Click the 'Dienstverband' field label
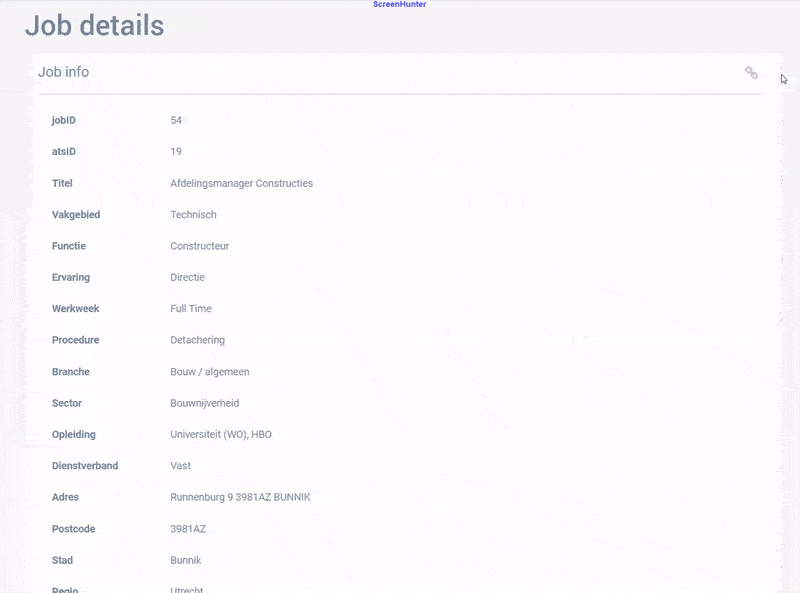This screenshot has width=800, height=593. tap(85, 466)
